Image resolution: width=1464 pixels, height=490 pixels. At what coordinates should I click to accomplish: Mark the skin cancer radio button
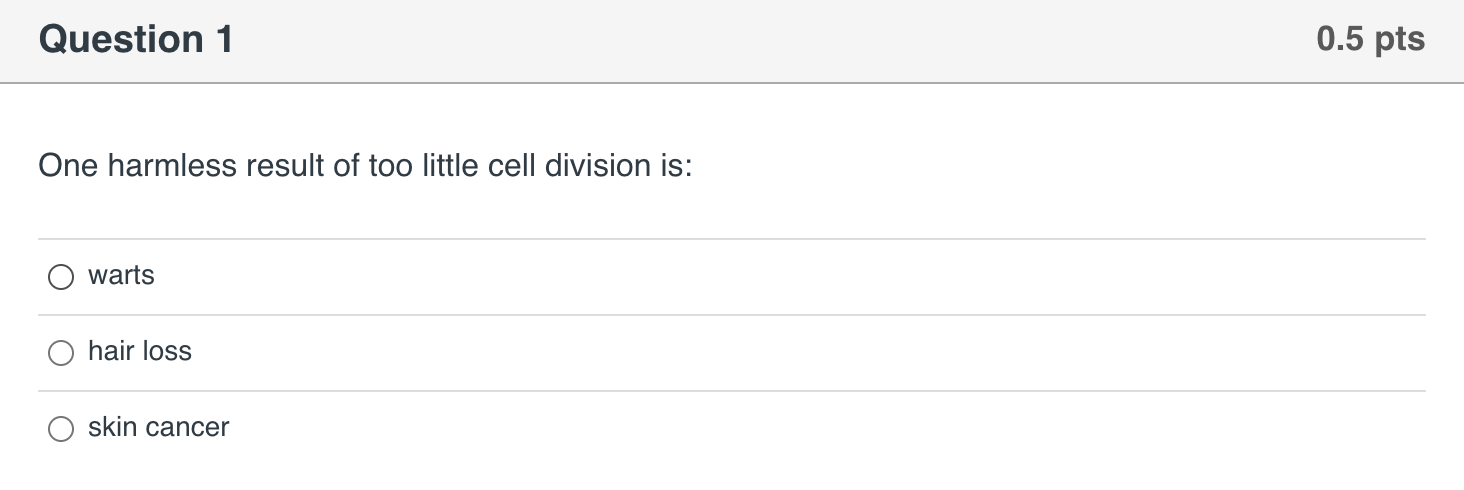pyautogui.click(x=61, y=429)
